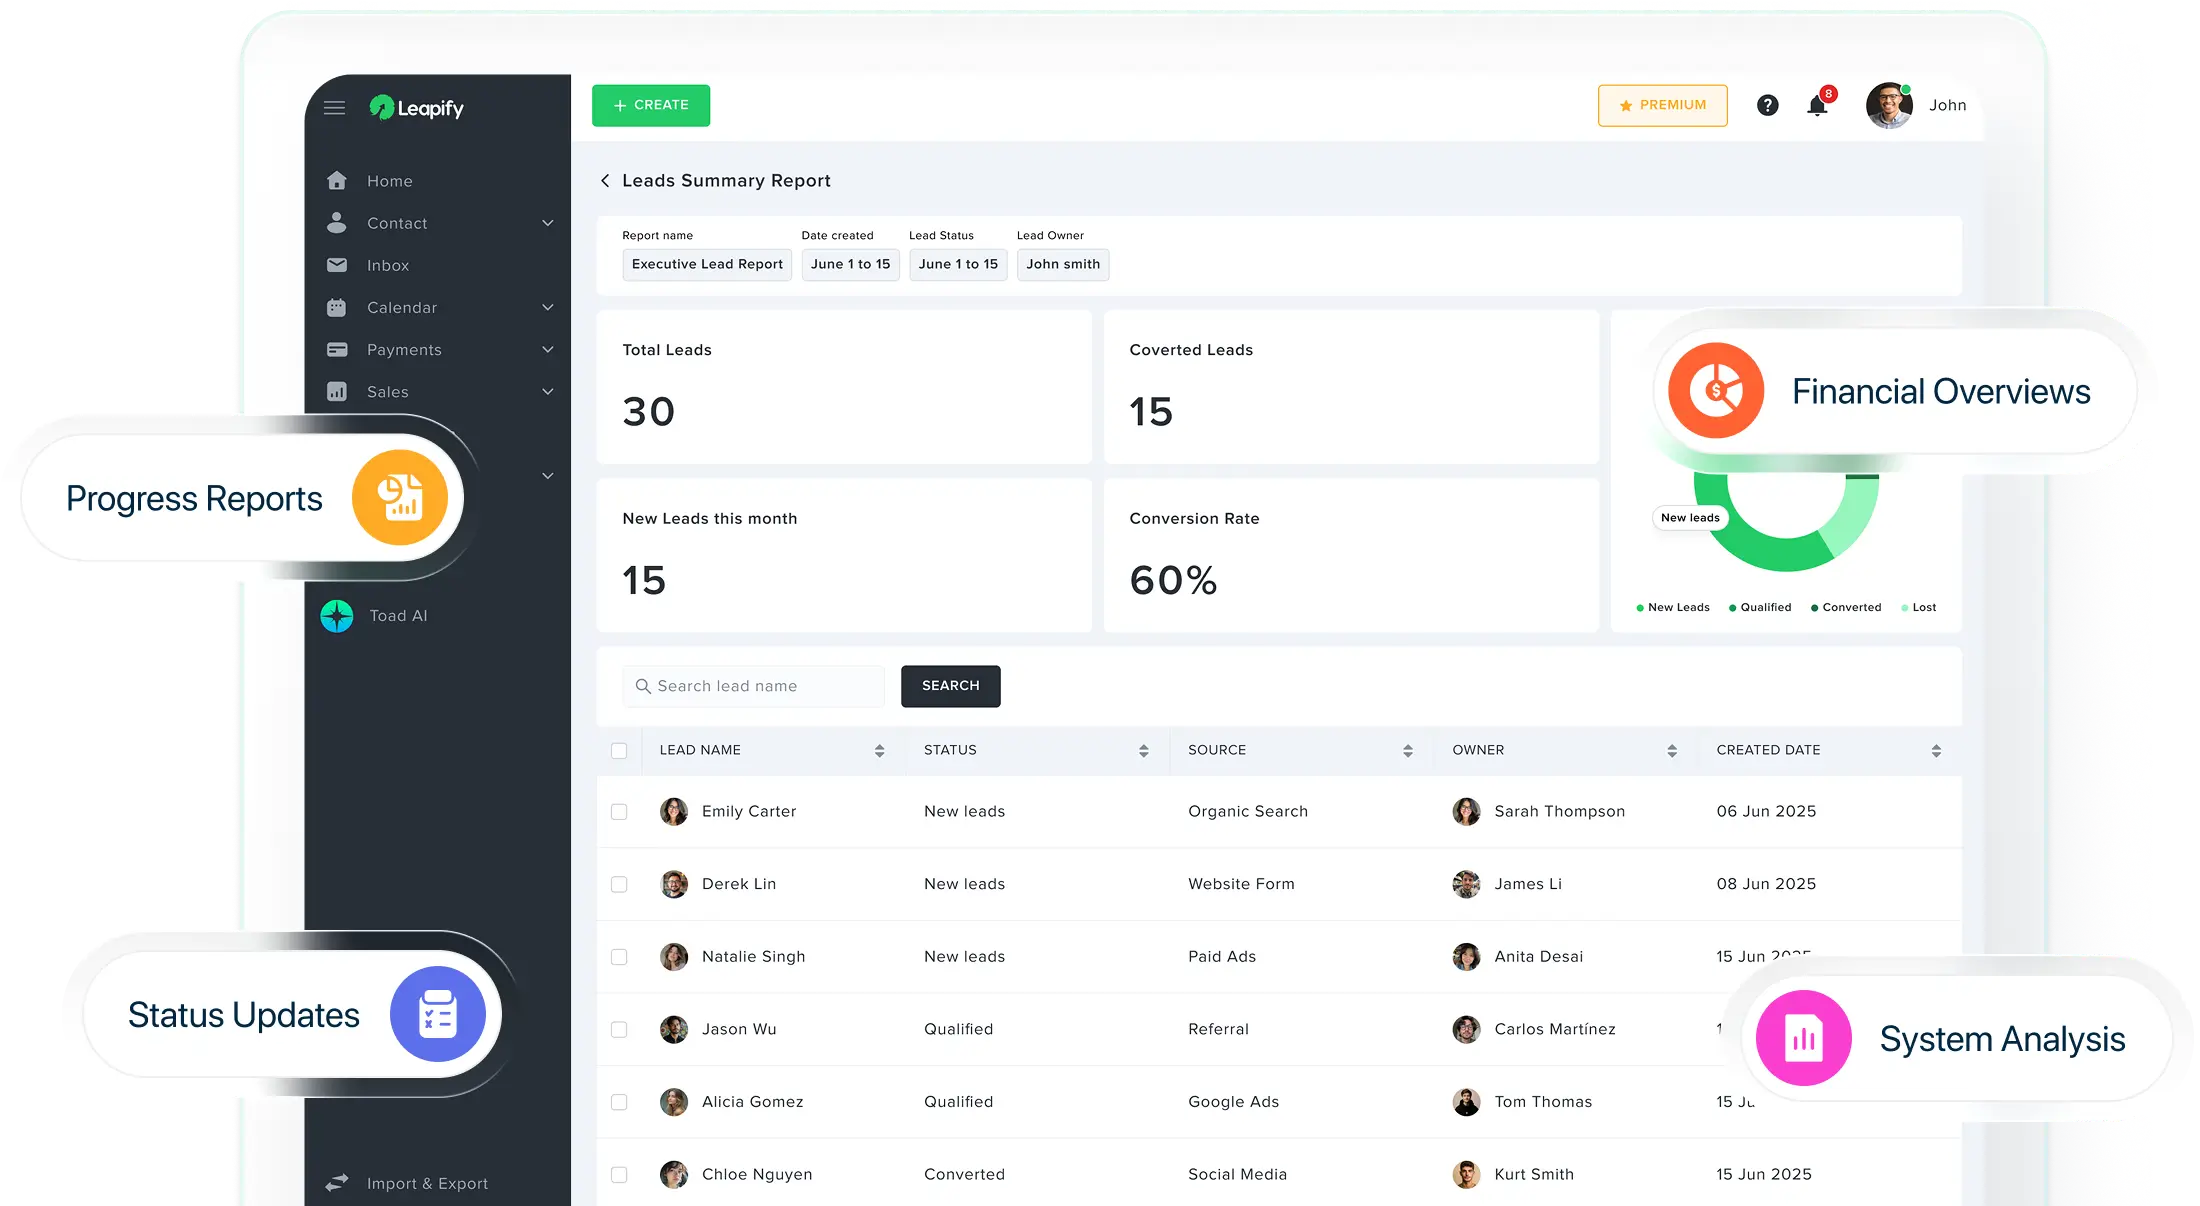Screen dimensions: 2200x1206
Task: Check the select-all checkbox in the table header
Action: point(619,749)
